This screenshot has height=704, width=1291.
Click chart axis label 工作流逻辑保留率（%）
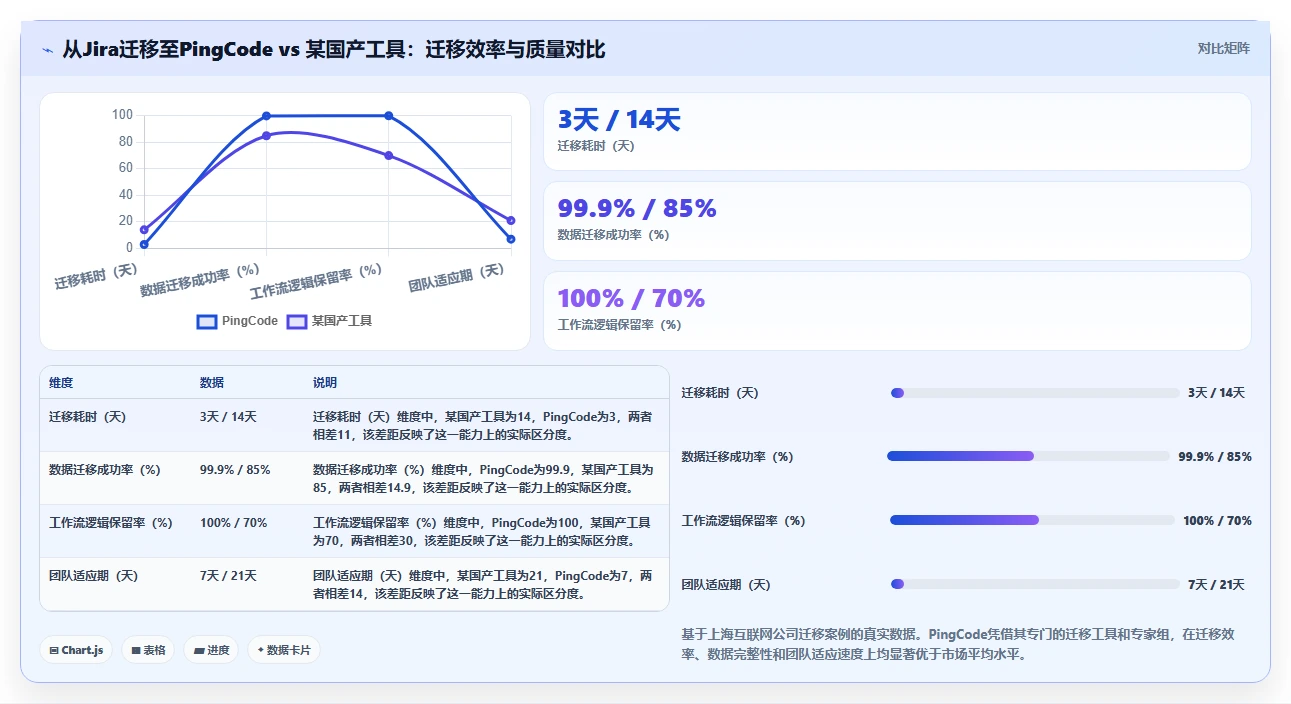(316, 282)
